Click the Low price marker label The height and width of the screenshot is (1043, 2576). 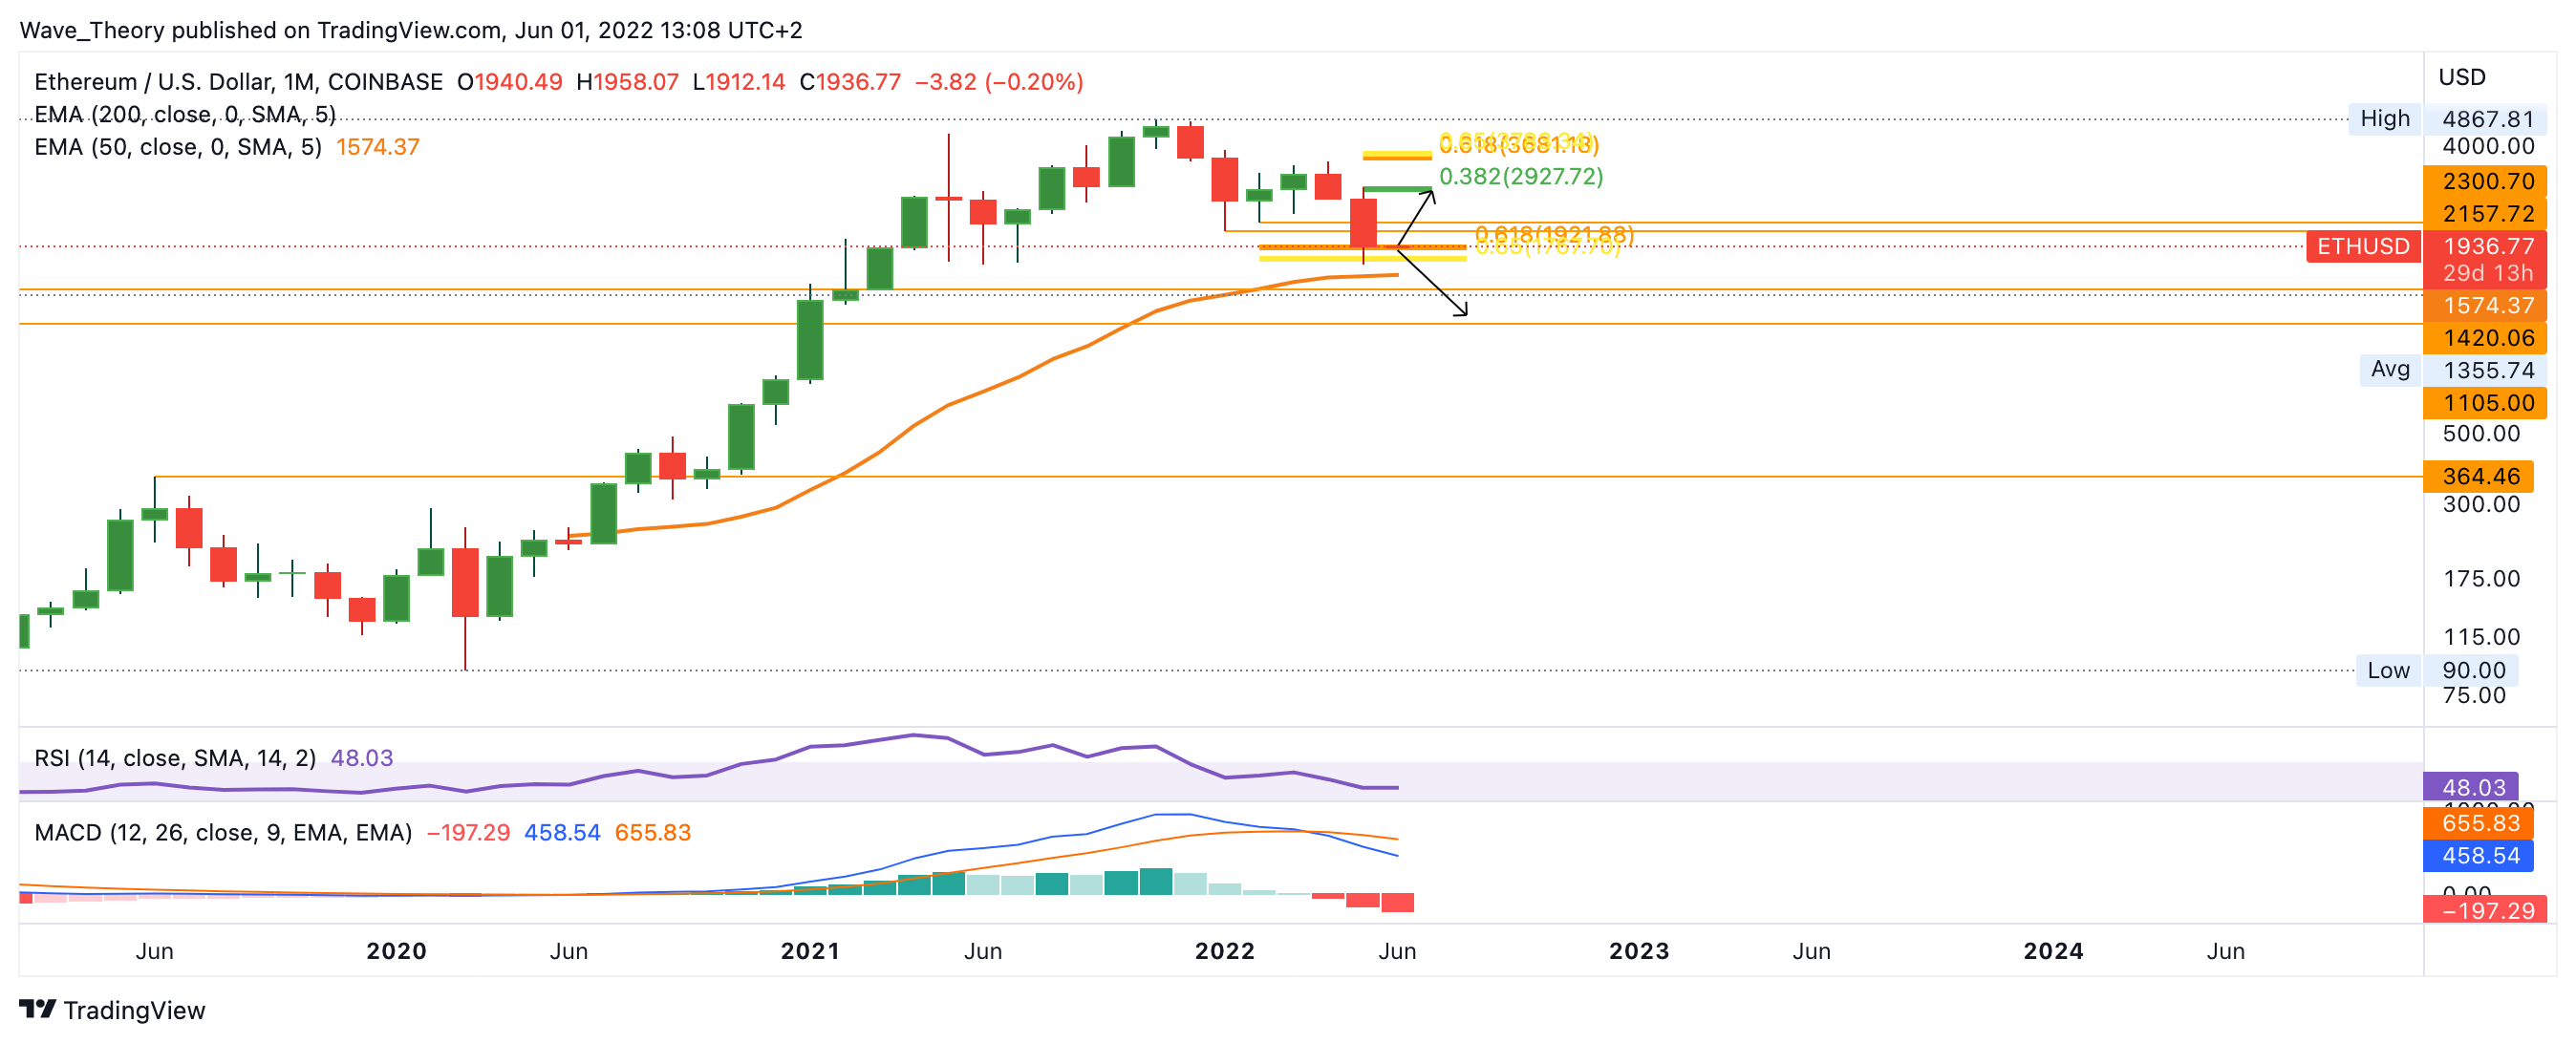tap(2387, 670)
